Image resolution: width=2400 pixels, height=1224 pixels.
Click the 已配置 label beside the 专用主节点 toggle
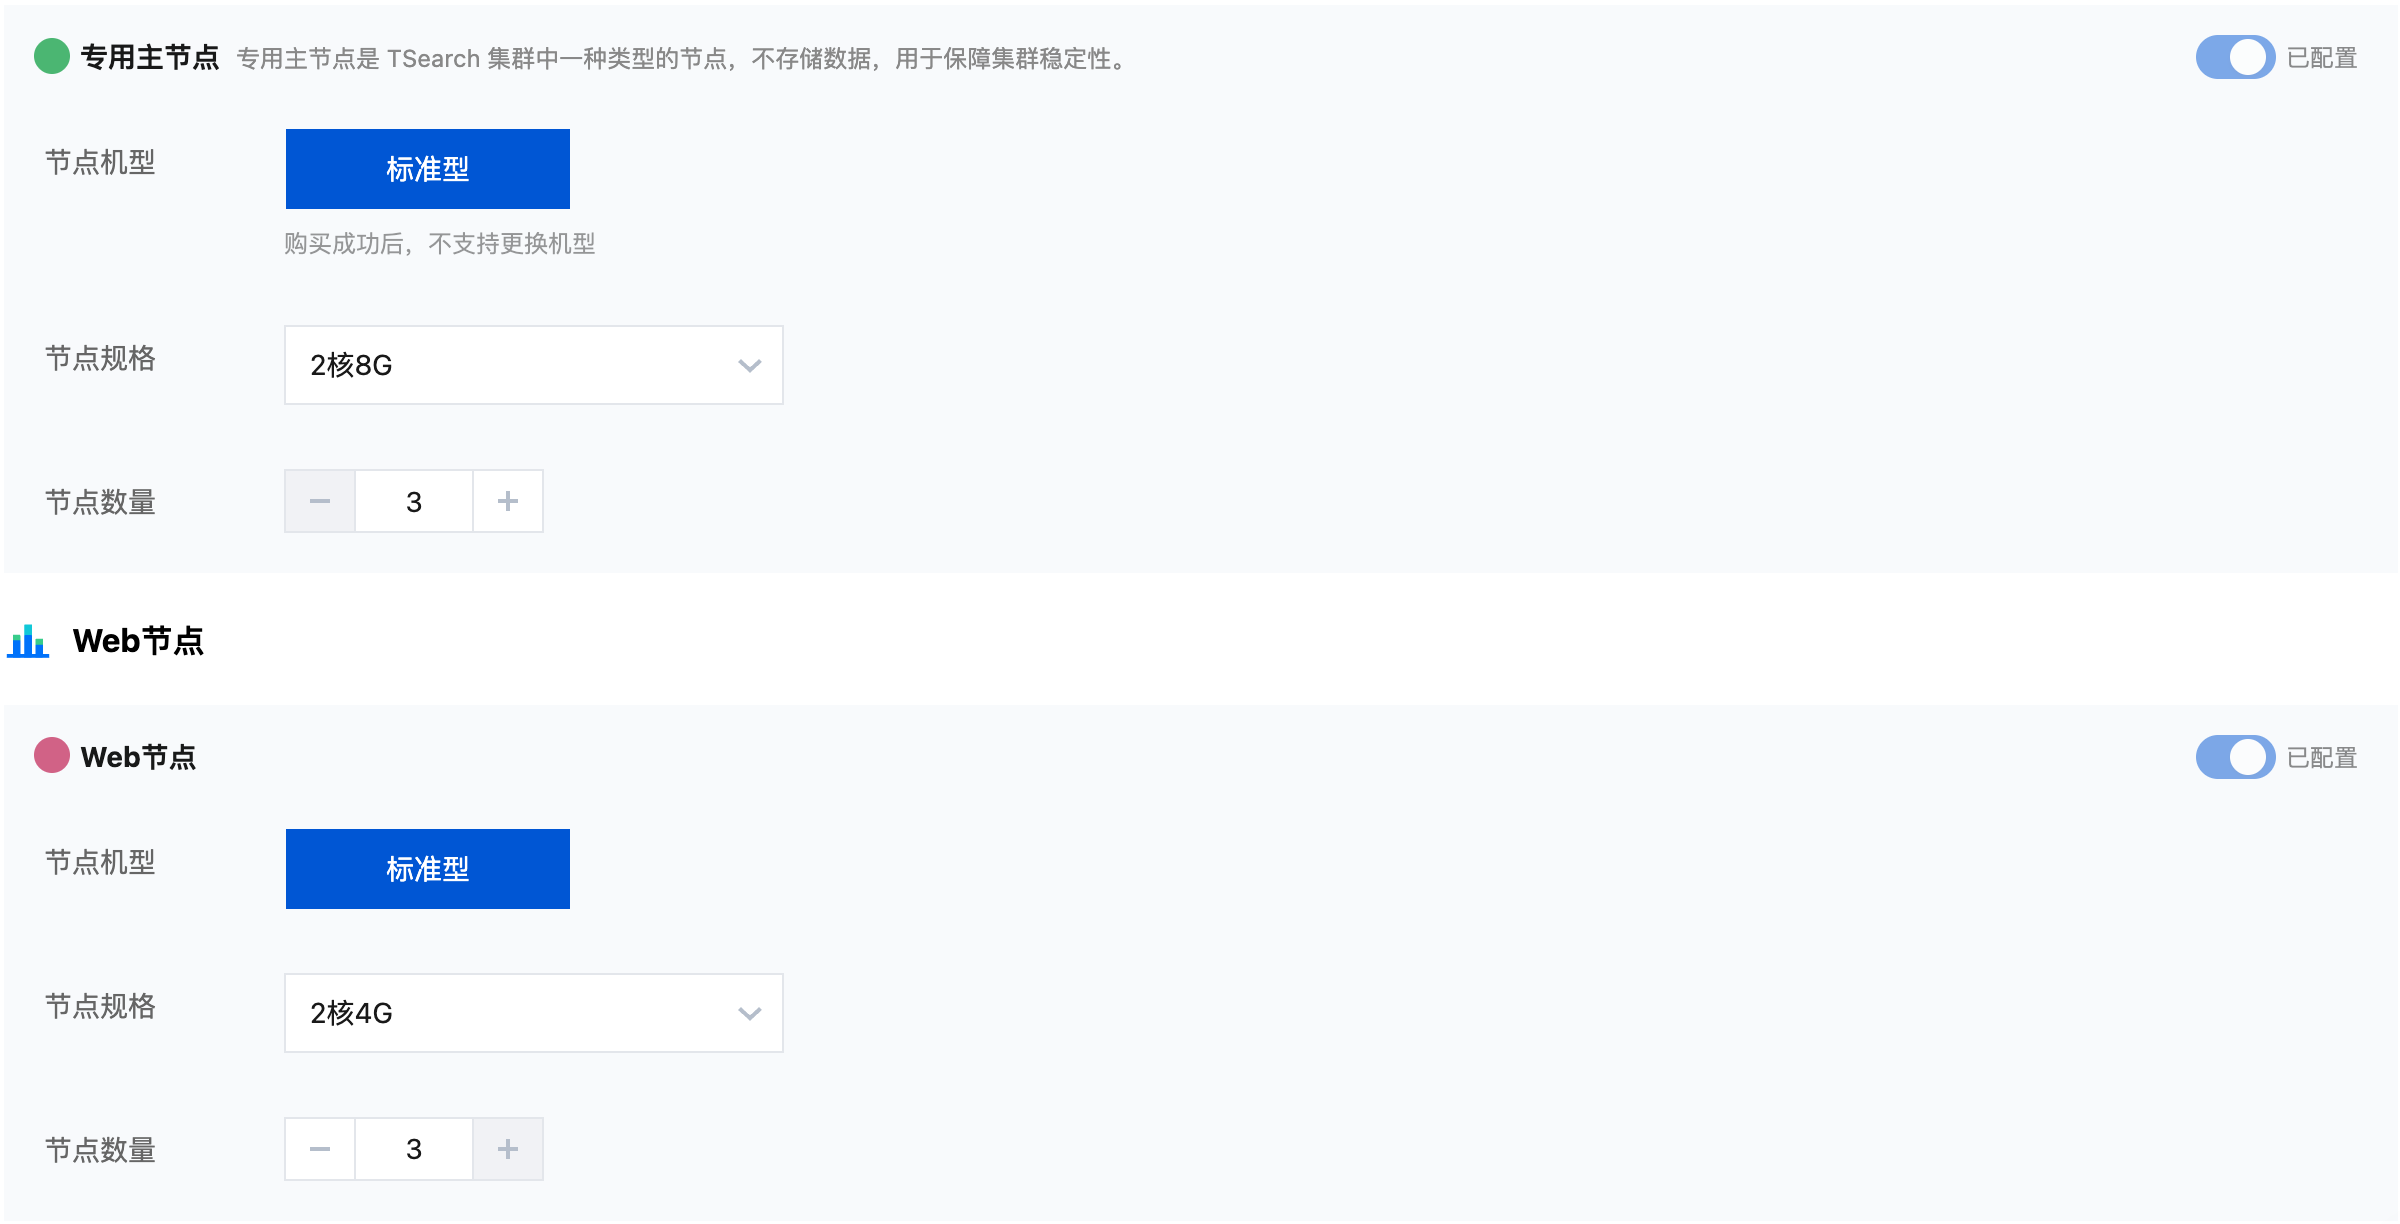click(2322, 58)
